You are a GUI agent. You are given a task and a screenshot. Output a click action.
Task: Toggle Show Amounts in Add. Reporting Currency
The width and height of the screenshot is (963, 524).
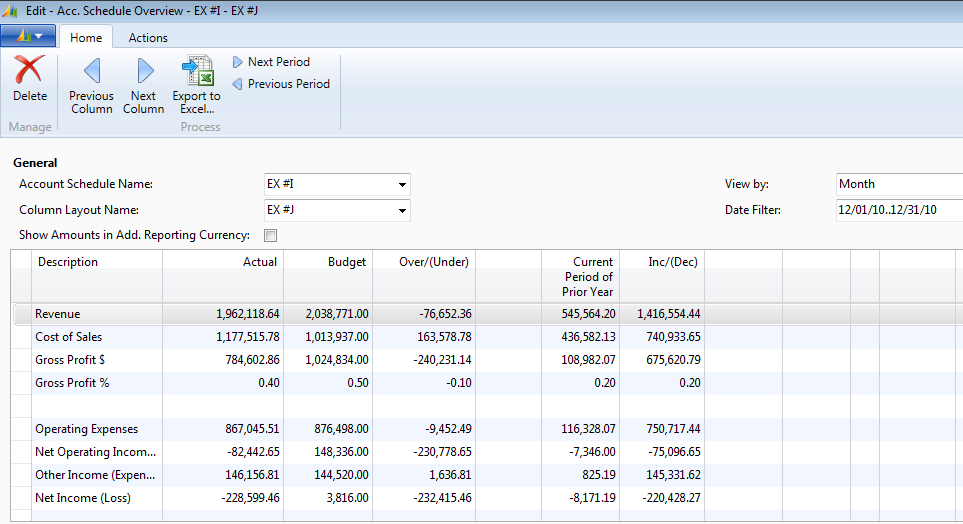269,236
